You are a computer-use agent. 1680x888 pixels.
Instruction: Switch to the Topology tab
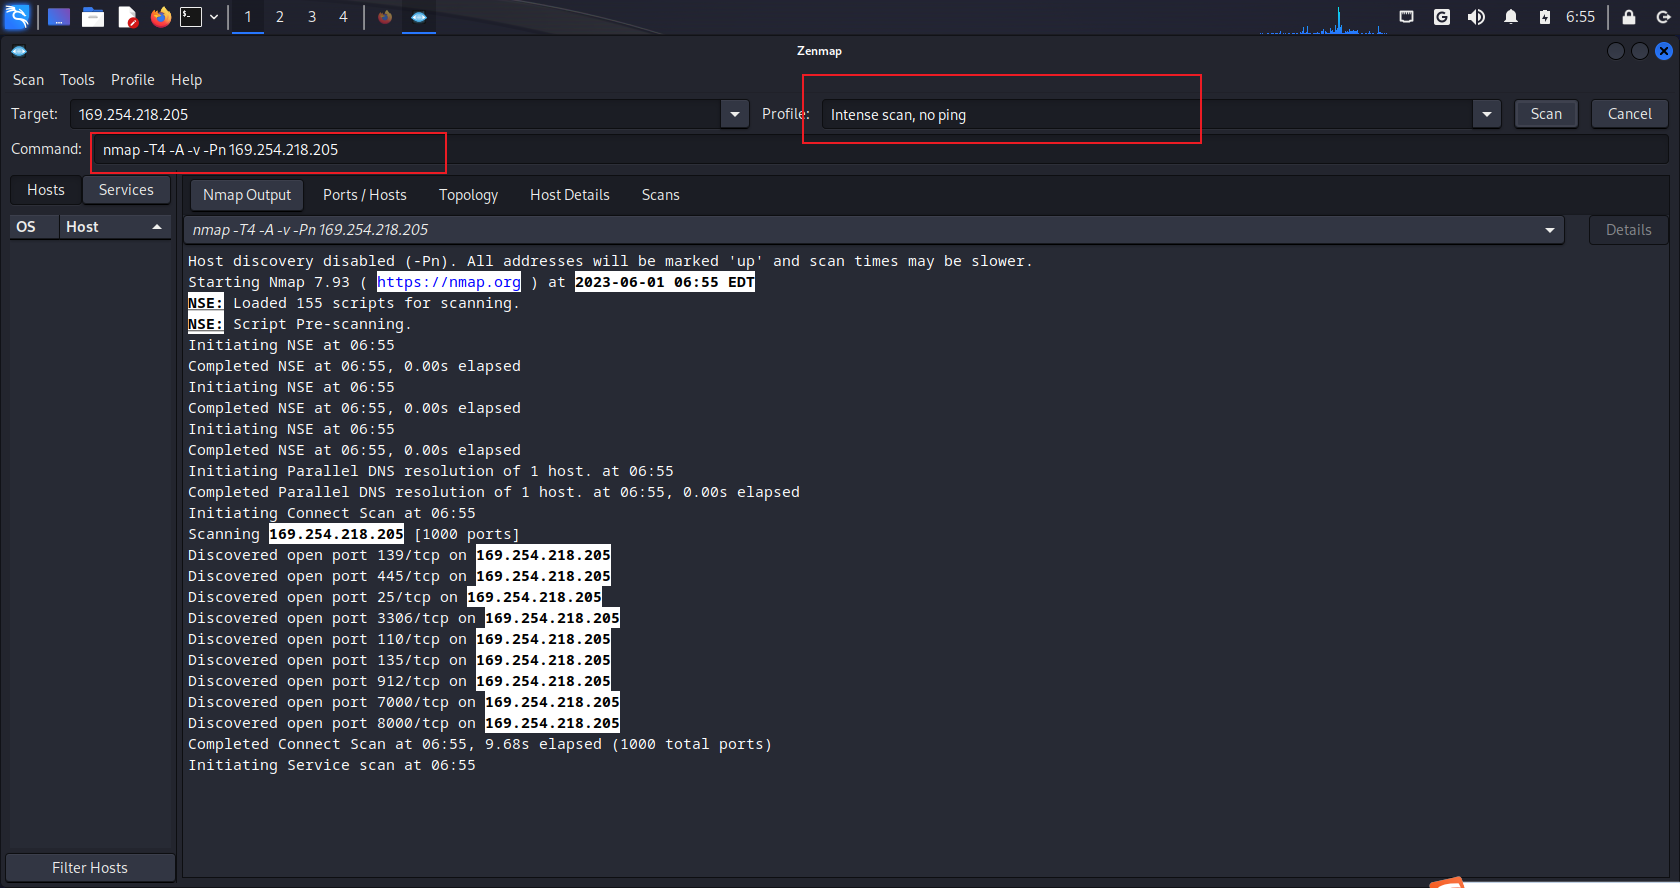point(468,195)
